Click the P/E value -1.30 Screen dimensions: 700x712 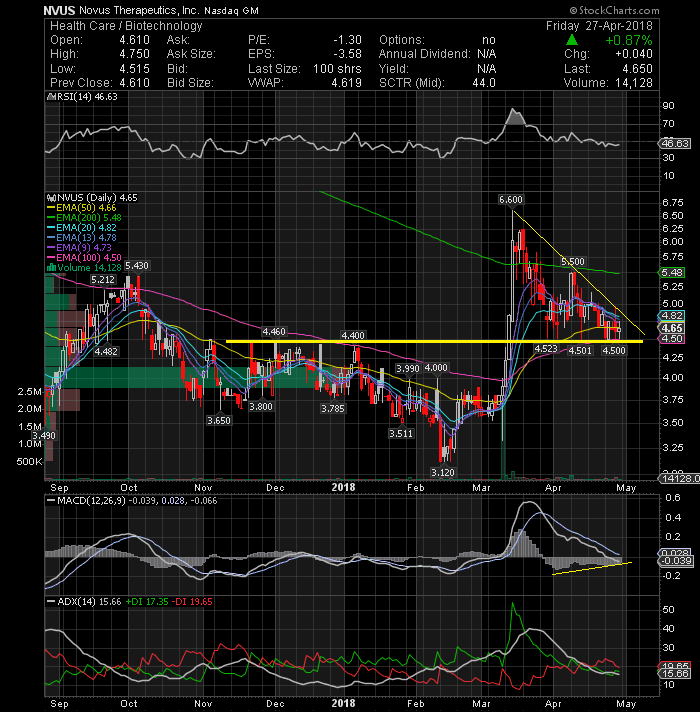tap(348, 40)
